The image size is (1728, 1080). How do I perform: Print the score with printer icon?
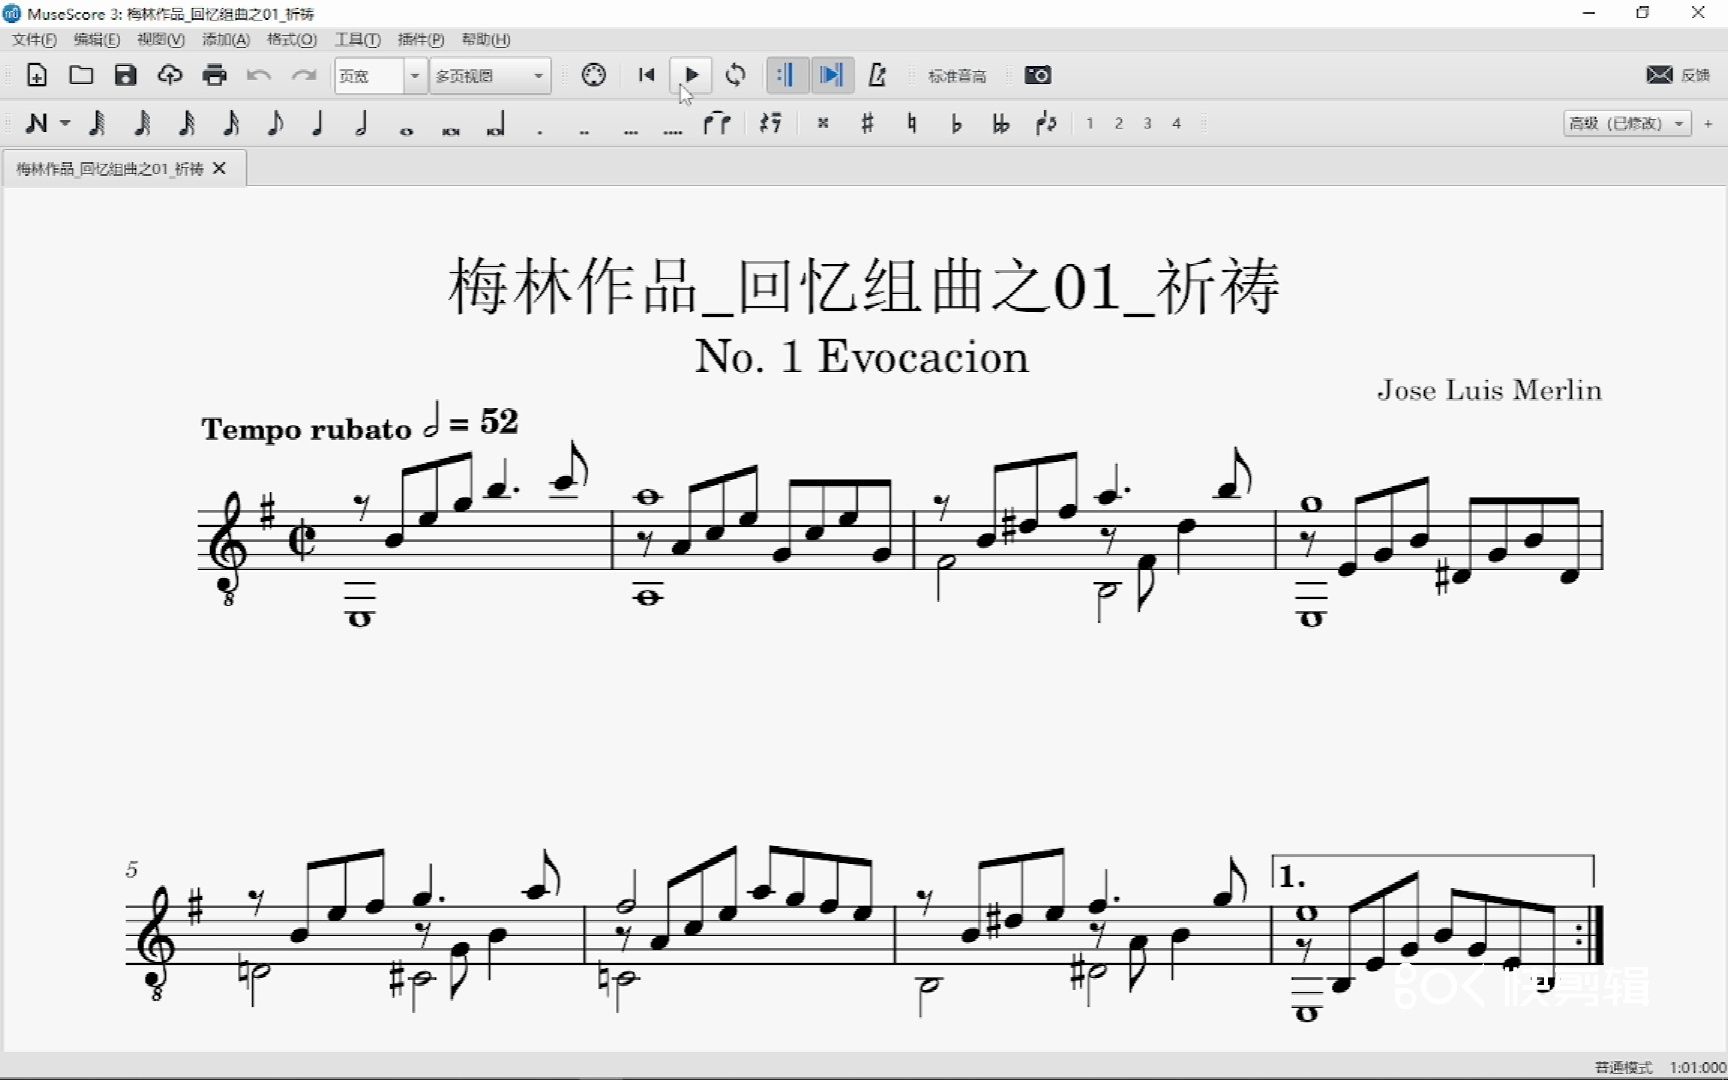[214, 75]
